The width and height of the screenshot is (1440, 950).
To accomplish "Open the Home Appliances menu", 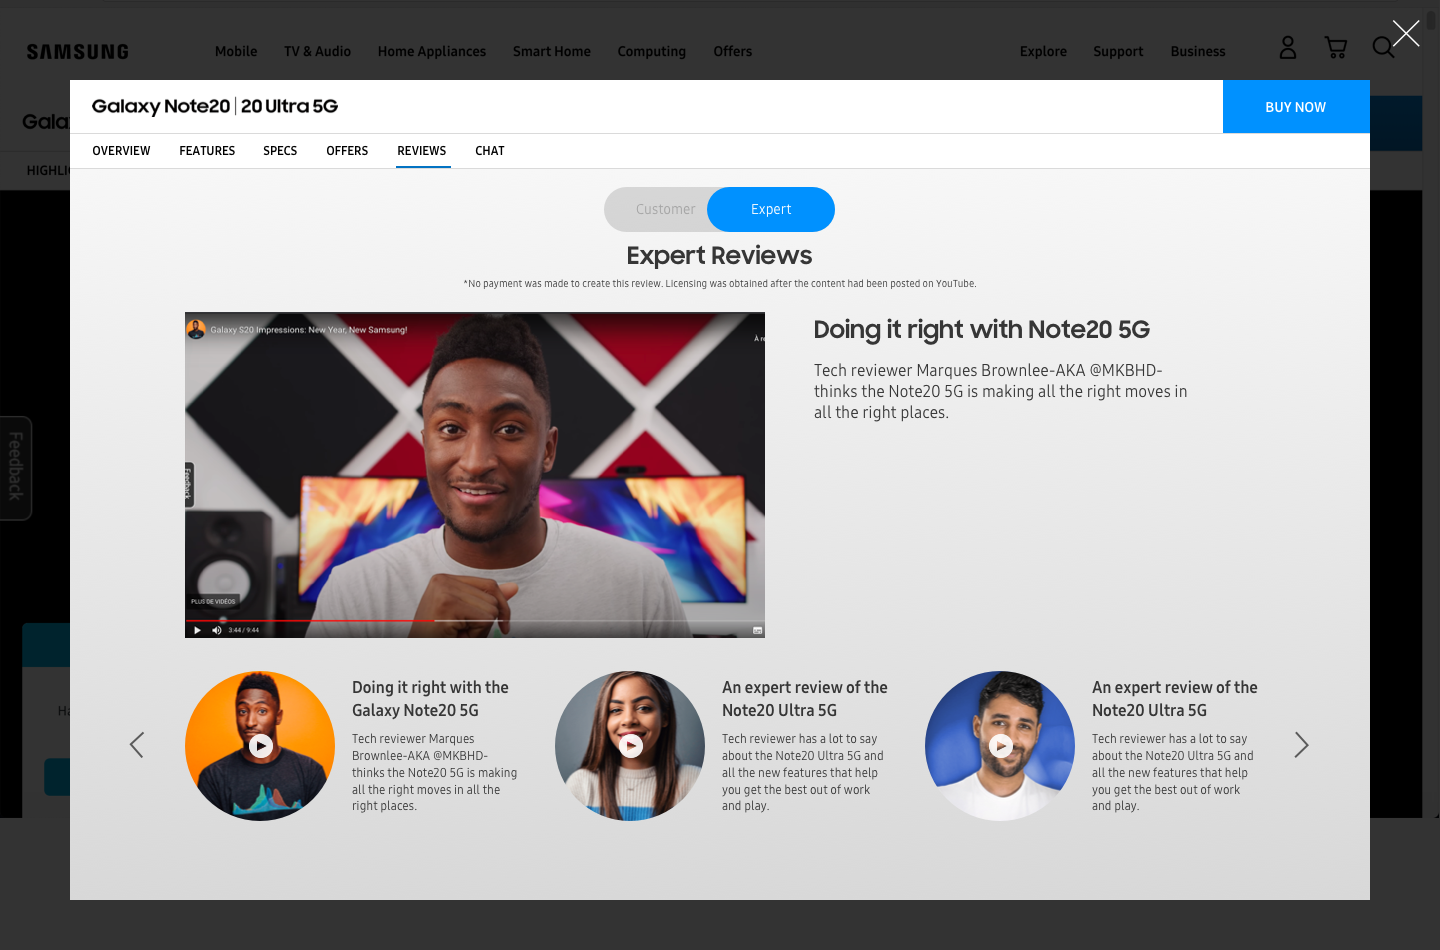I will click(x=432, y=51).
